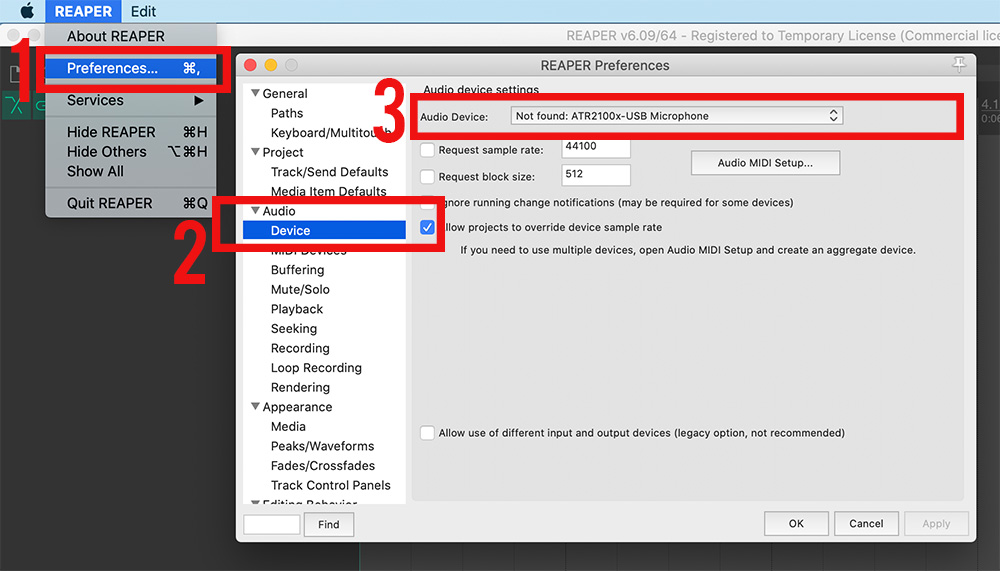
Task: Collapse the Audio tree section
Action: tap(255, 211)
